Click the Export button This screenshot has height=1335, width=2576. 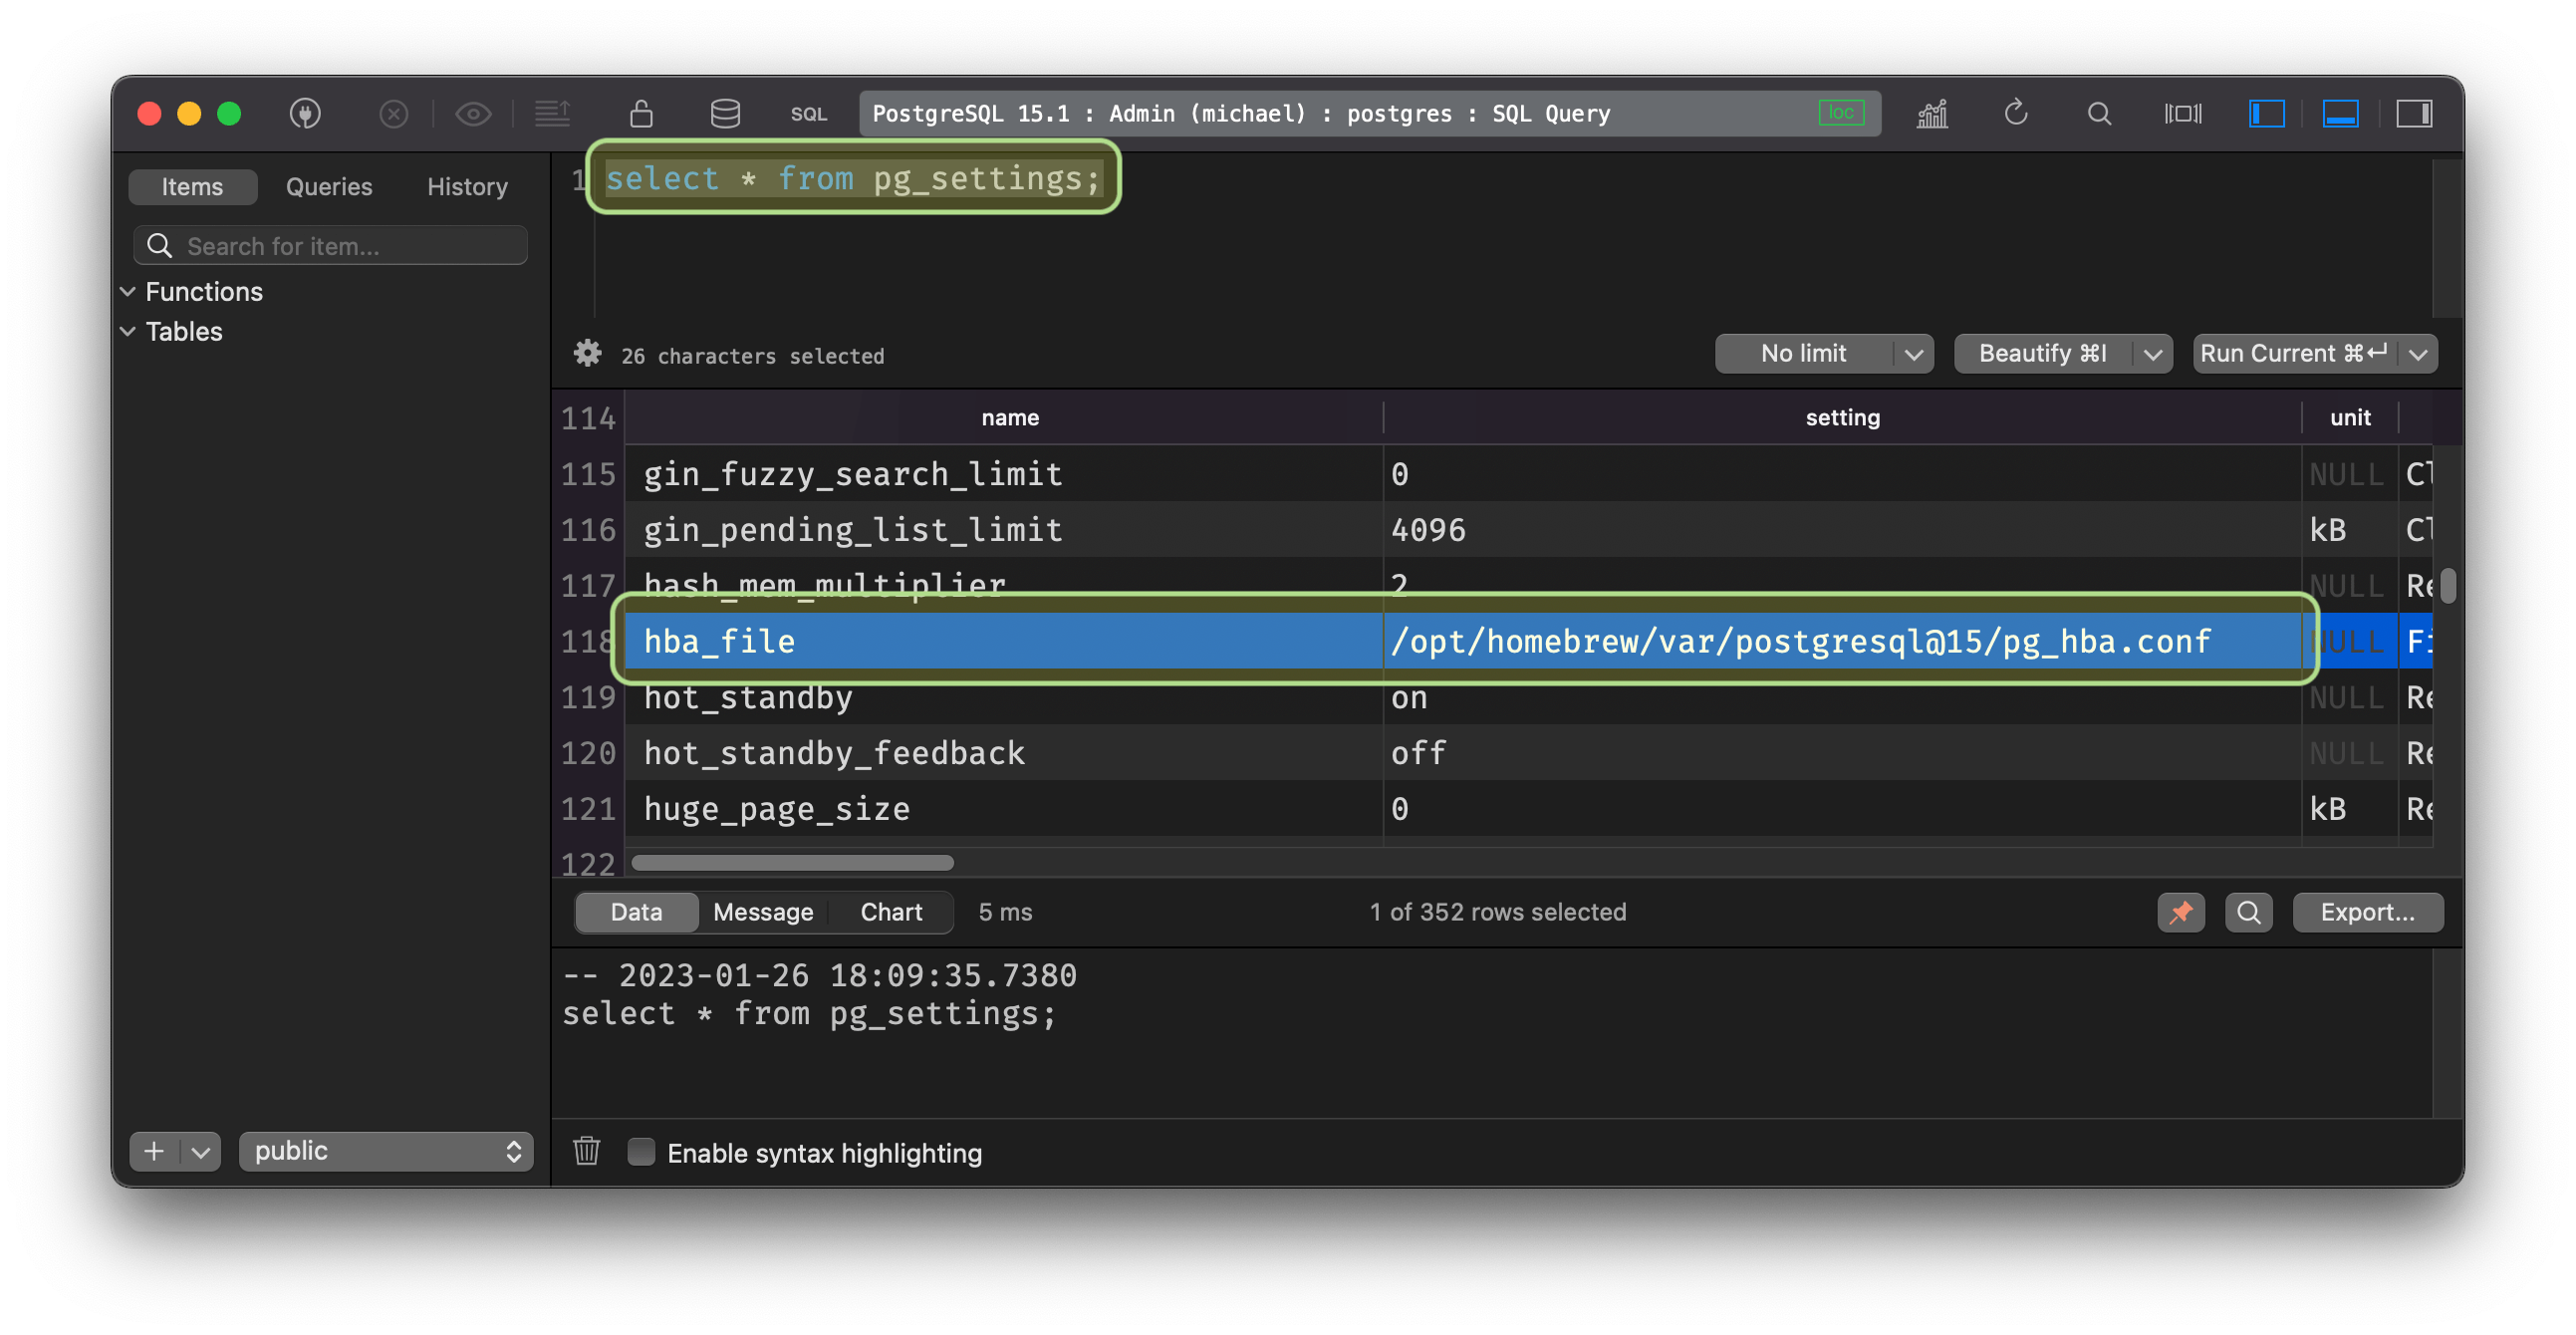coord(2367,912)
